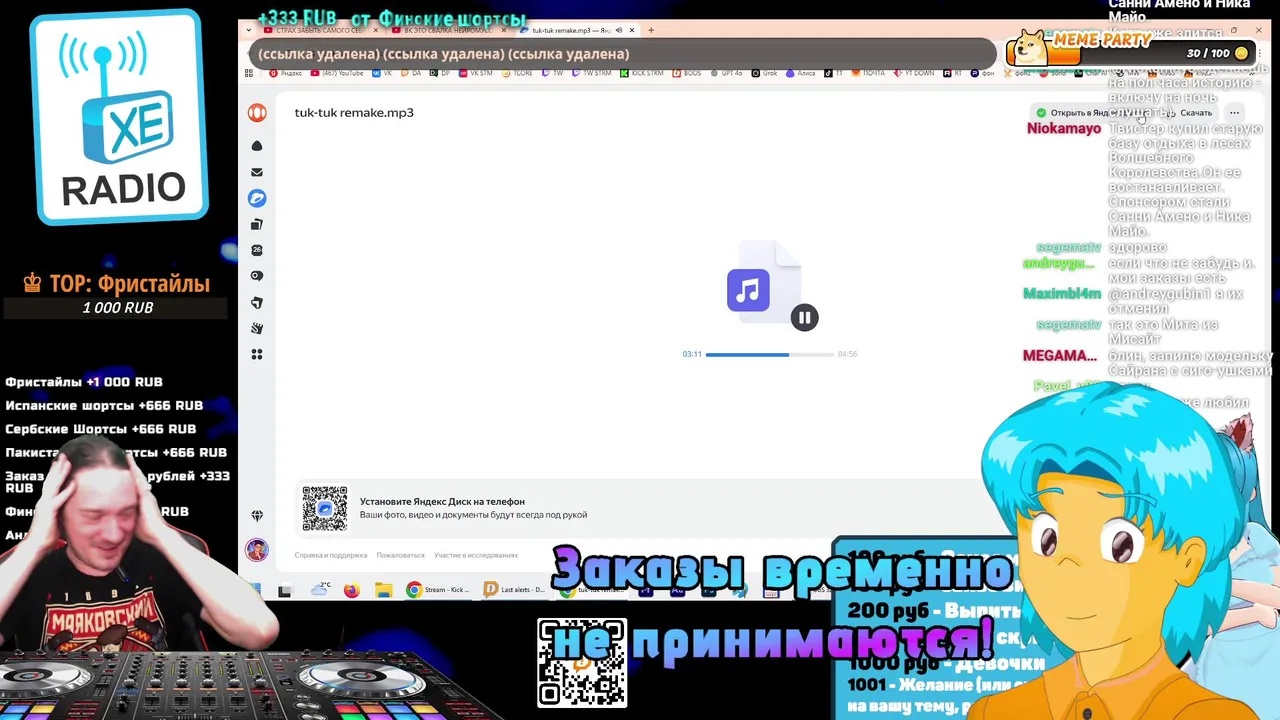Viewport: 1280px width, 720px height.
Task: Click Участие в исследованиях footer link
Action: [x=476, y=555]
